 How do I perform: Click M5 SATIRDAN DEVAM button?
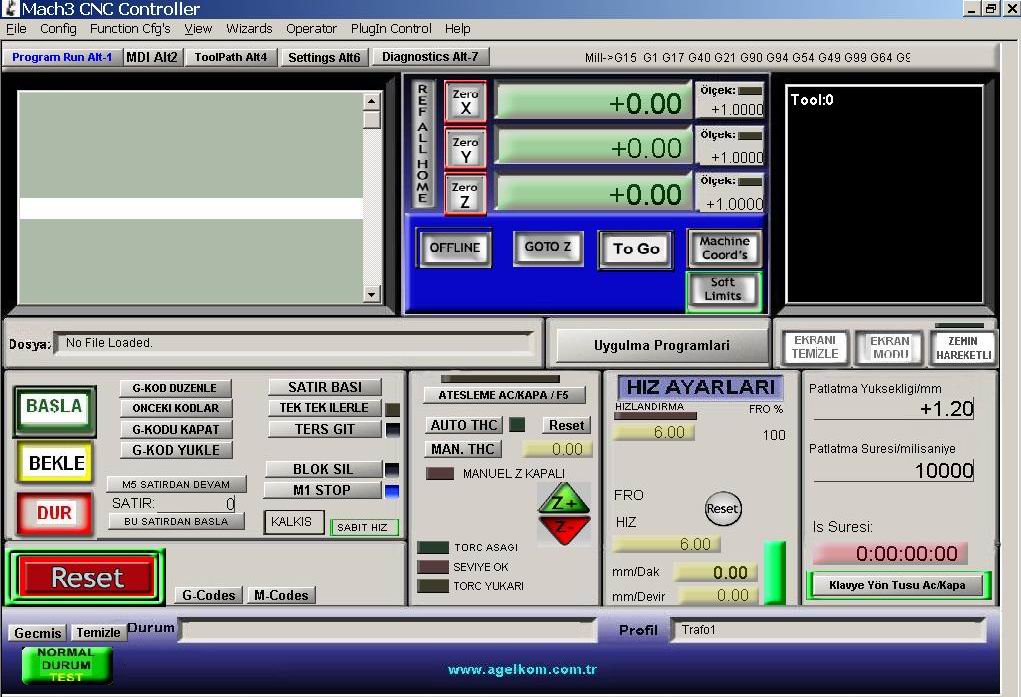[x=176, y=484]
